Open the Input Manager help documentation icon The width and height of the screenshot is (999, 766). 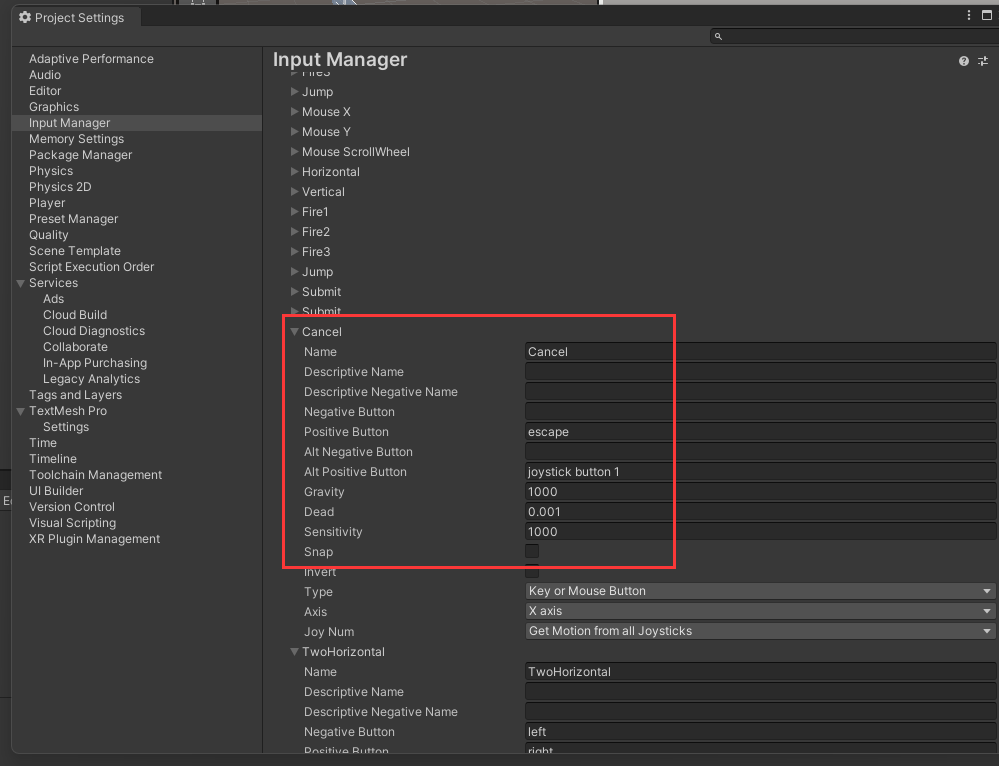964,61
